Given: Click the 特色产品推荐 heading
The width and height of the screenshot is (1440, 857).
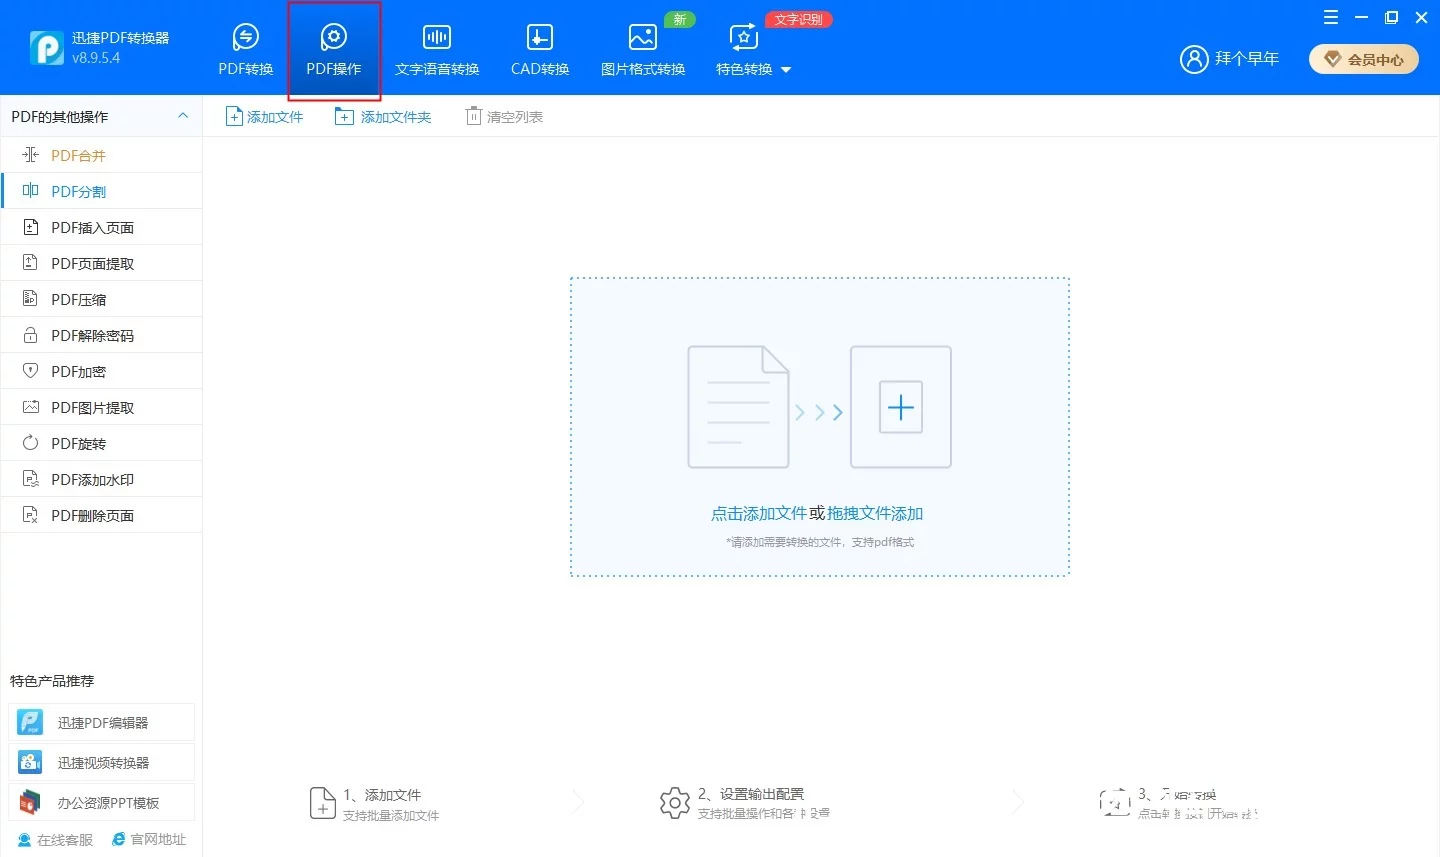Looking at the screenshot, I should (x=52, y=681).
